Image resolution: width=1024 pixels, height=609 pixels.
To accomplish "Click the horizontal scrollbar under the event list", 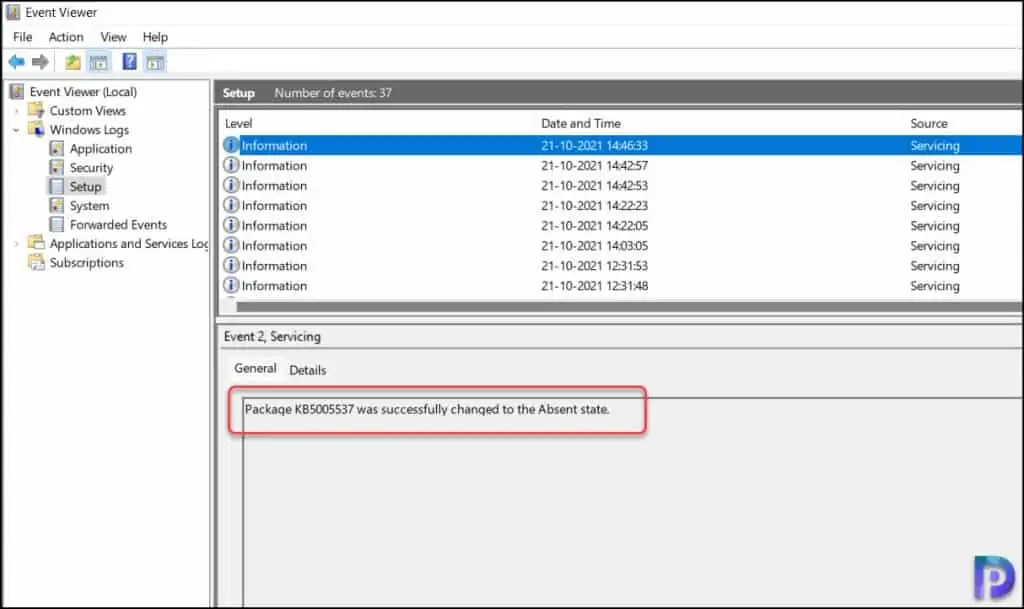I will point(629,306).
